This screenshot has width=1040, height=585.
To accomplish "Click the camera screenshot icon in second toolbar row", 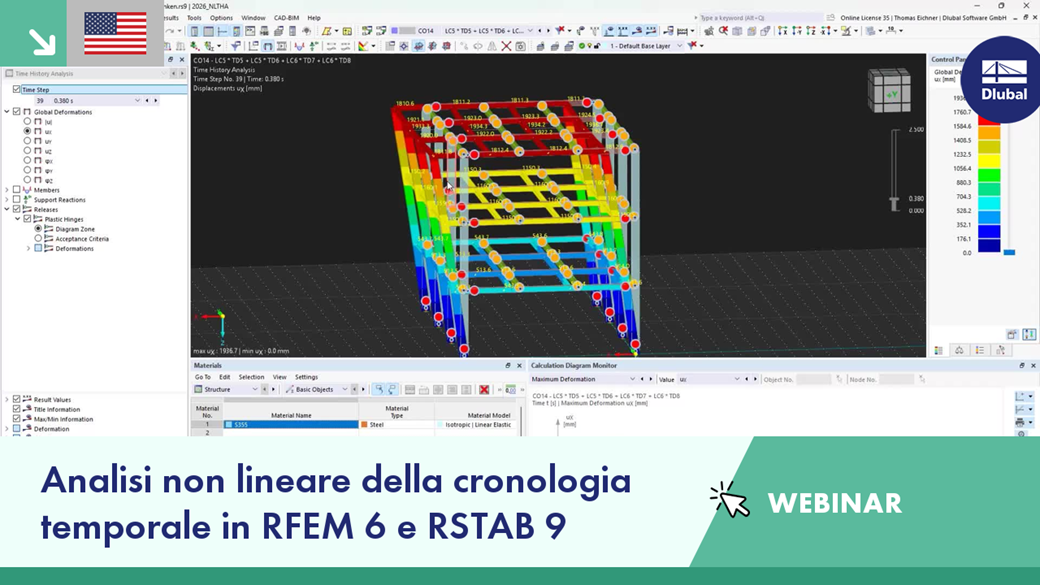I will (x=521, y=46).
